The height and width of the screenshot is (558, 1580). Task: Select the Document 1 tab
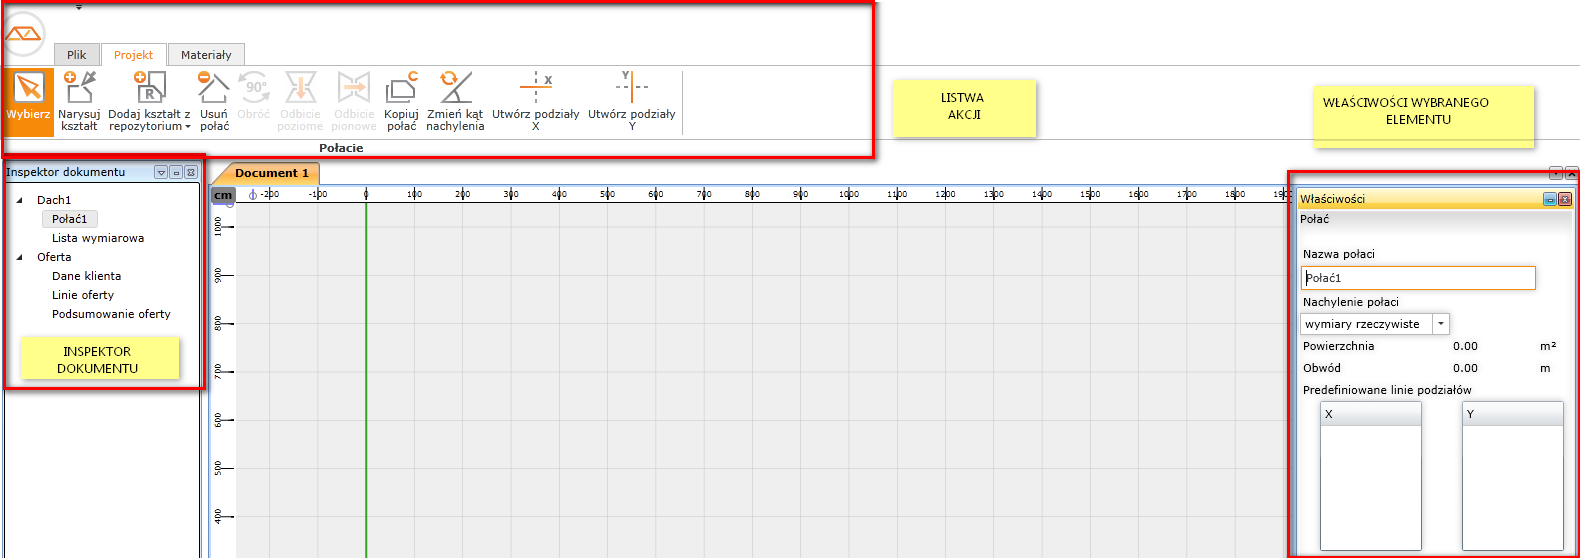coord(271,173)
